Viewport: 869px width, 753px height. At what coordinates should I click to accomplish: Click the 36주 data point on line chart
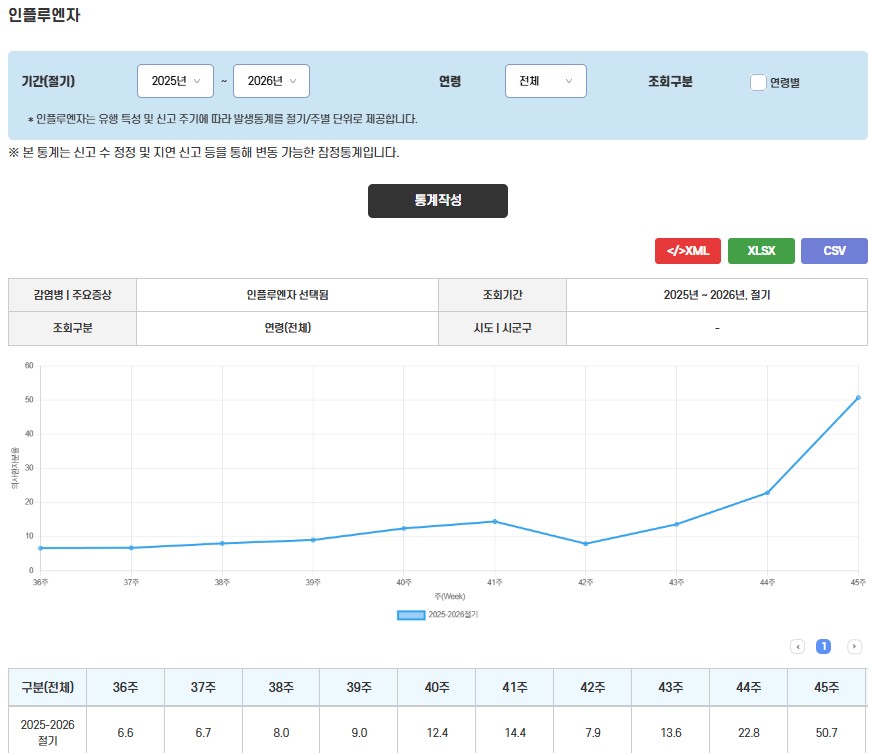(40, 548)
